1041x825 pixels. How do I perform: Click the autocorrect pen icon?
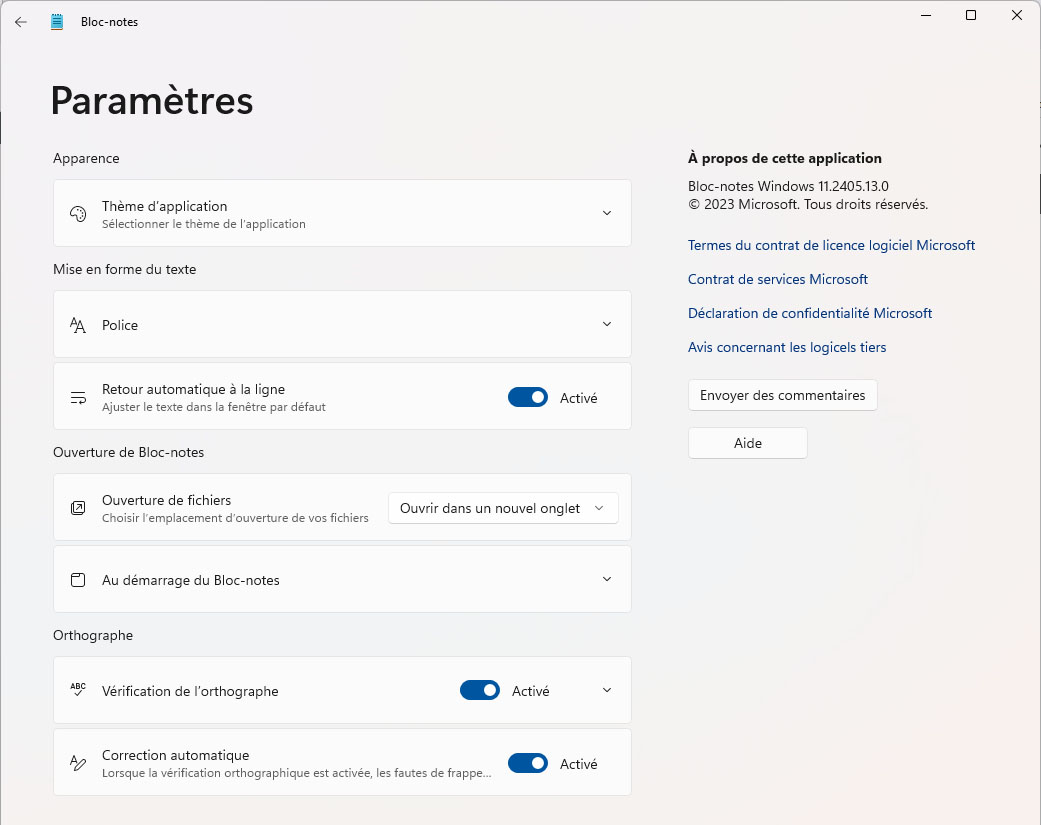(x=78, y=763)
